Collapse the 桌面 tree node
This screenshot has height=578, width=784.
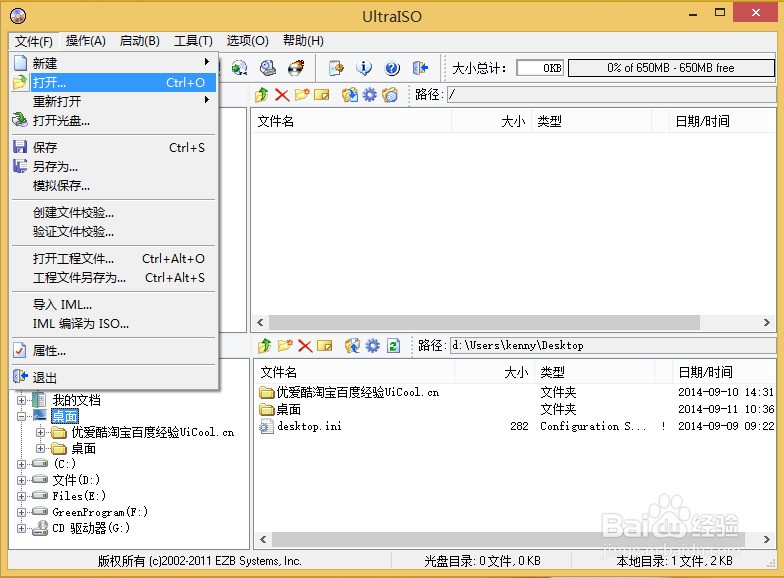point(22,416)
